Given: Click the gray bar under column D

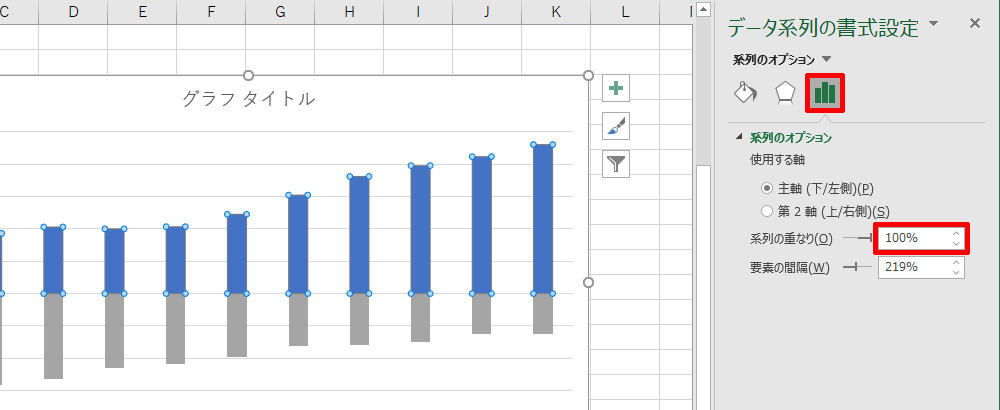Looking at the screenshot, I should [x=54, y=336].
